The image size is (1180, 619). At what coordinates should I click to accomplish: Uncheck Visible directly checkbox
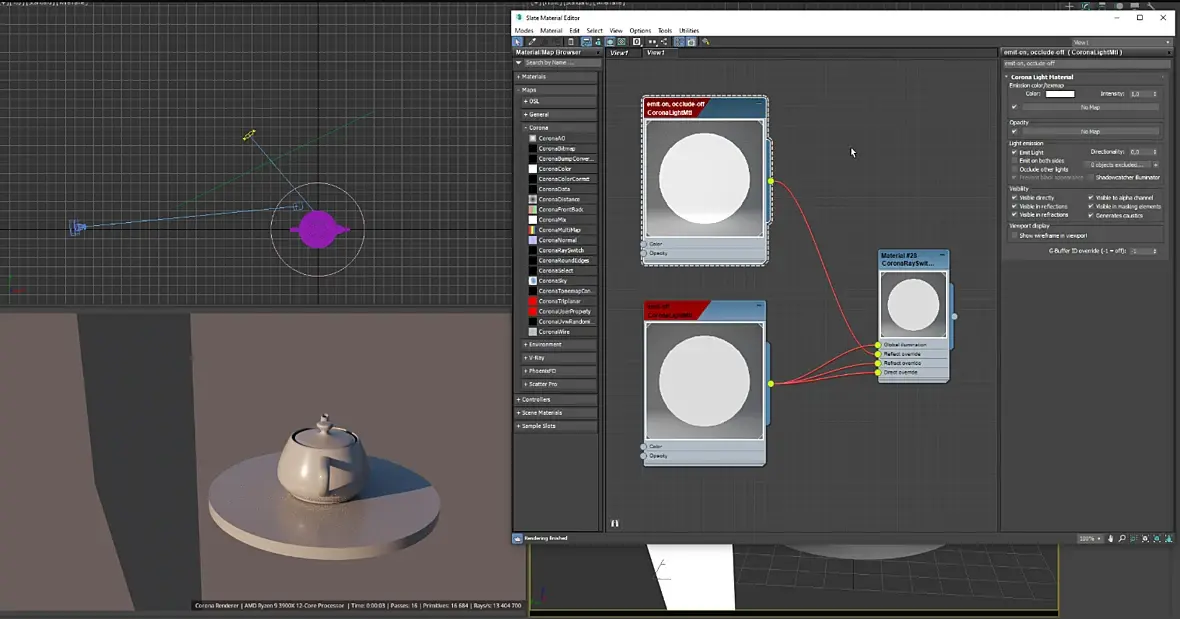pos(1014,198)
